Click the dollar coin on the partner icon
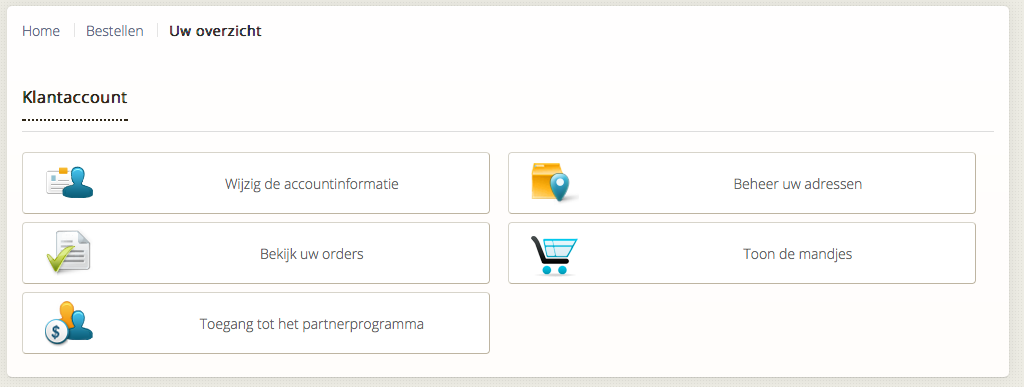The image size is (1024, 387). (x=56, y=332)
